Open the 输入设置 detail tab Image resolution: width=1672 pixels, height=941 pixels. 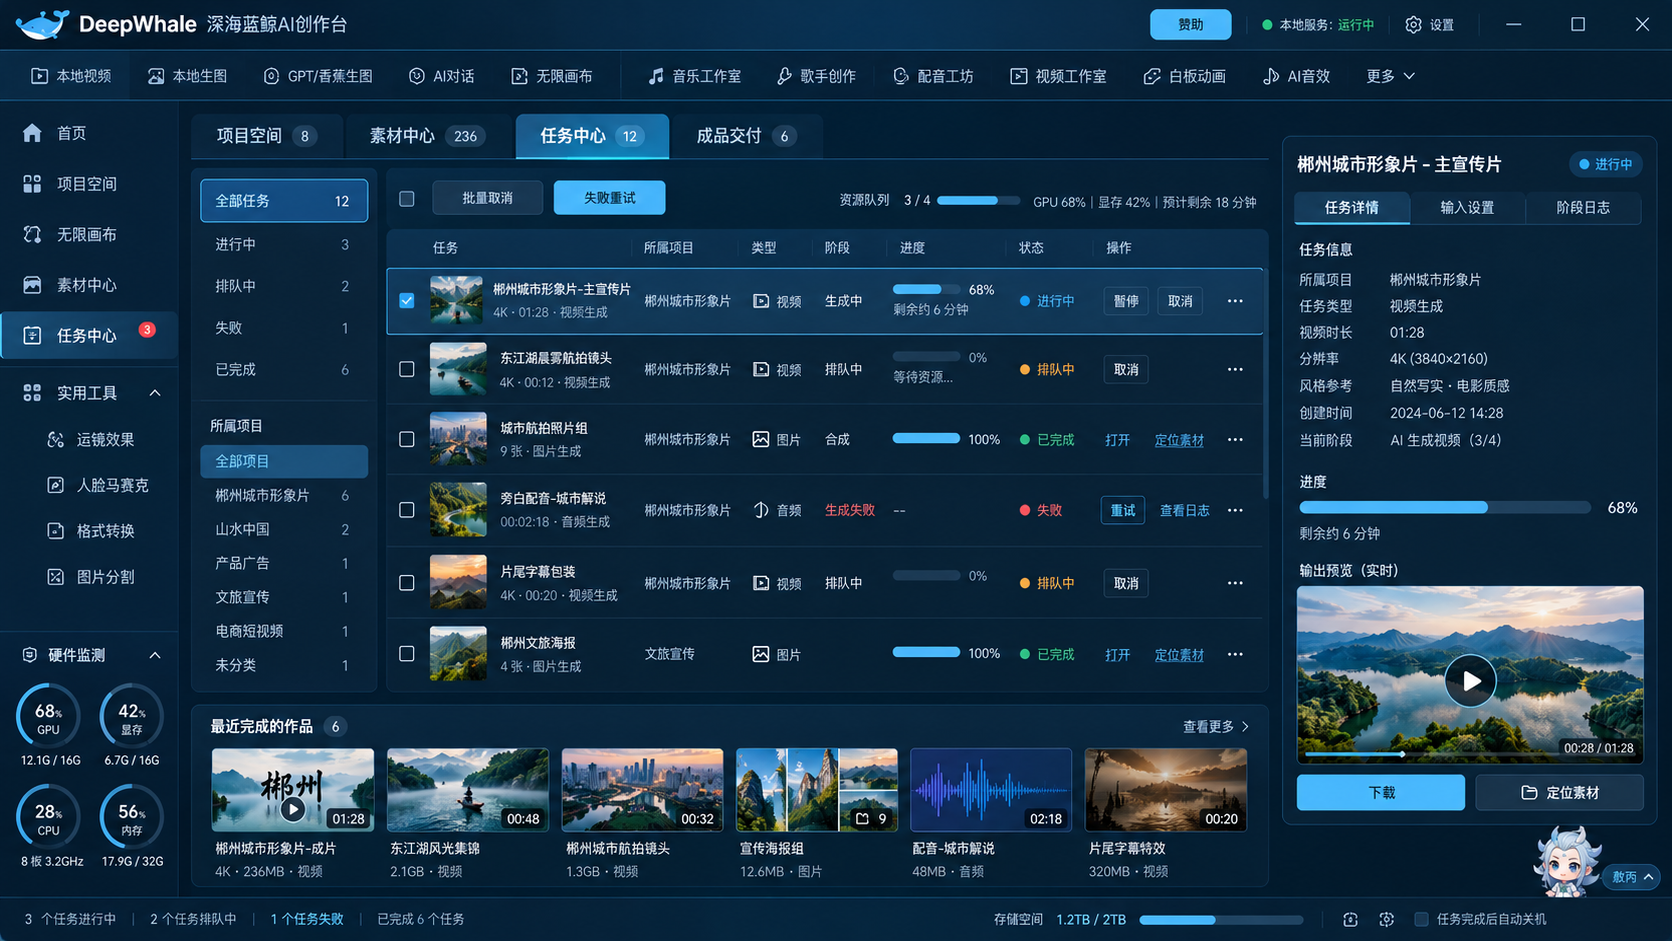point(1467,208)
